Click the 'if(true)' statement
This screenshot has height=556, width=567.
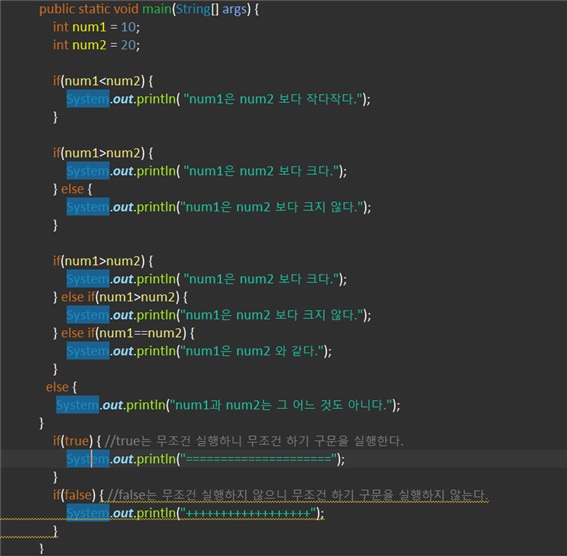tap(73, 441)
